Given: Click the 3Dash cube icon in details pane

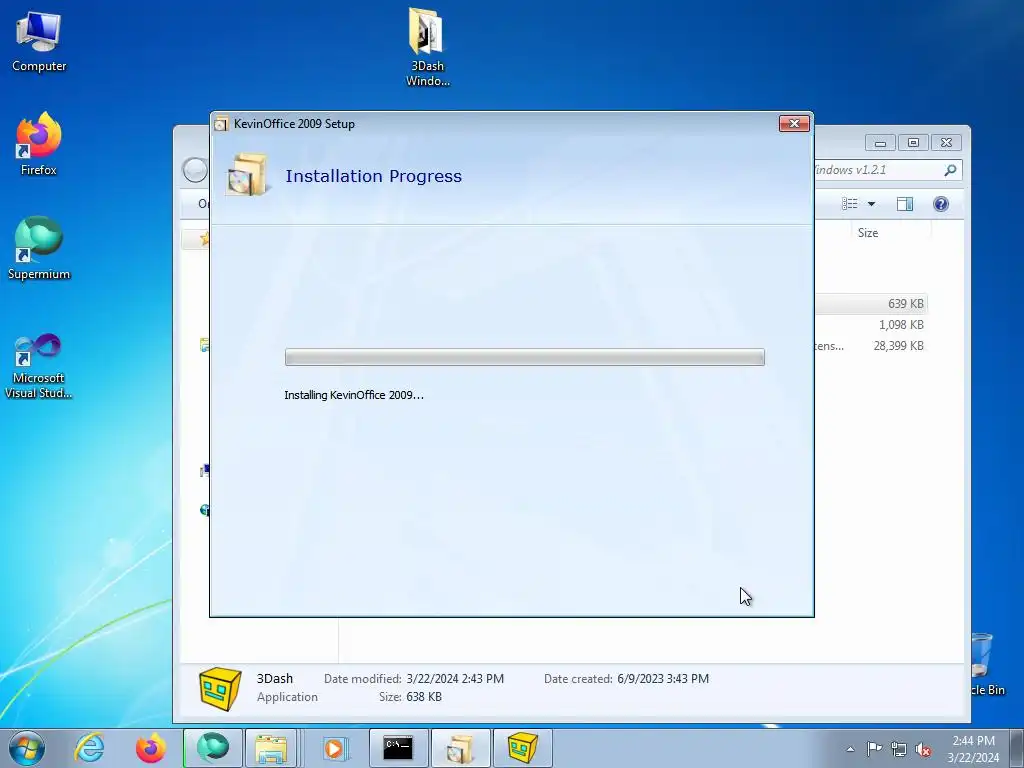Looking at the screenshot, I should point(220,688).
